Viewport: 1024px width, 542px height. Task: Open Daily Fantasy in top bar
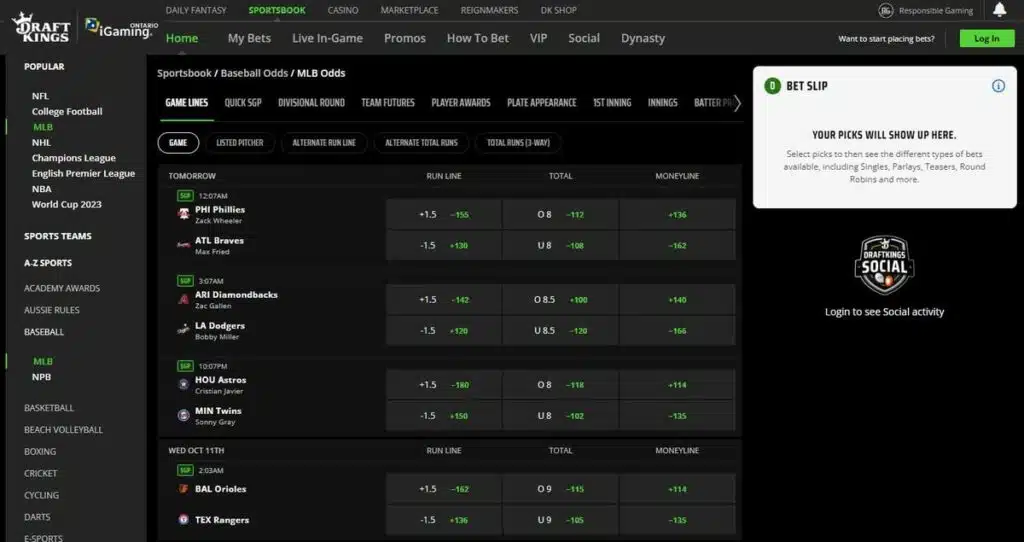(196, 10)
